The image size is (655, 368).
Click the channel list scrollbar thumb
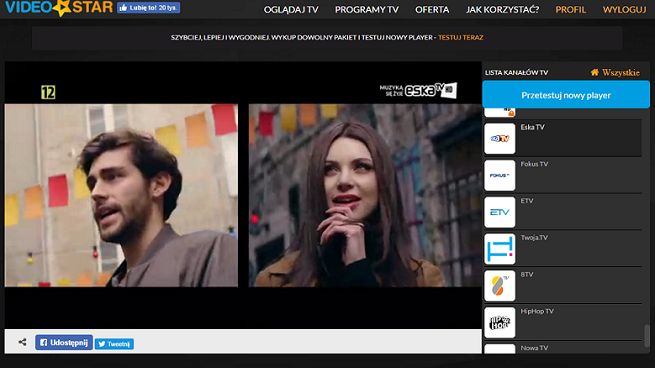(647, 335)
